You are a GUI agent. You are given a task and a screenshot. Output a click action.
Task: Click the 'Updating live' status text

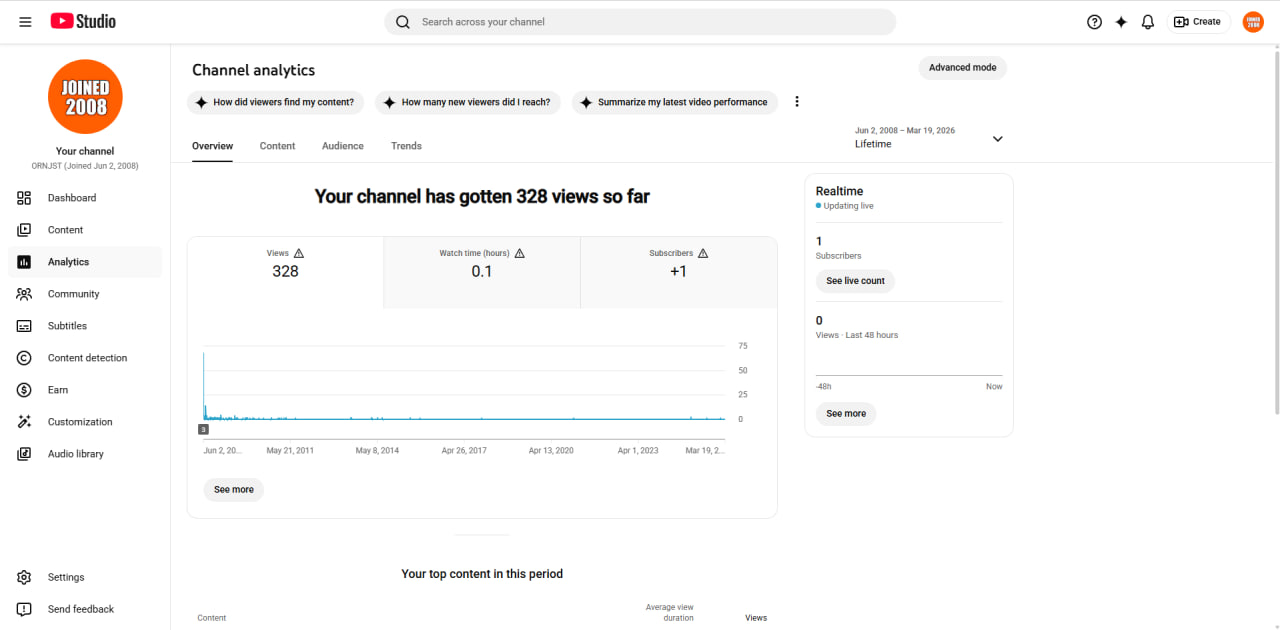[x=848, y=206]
